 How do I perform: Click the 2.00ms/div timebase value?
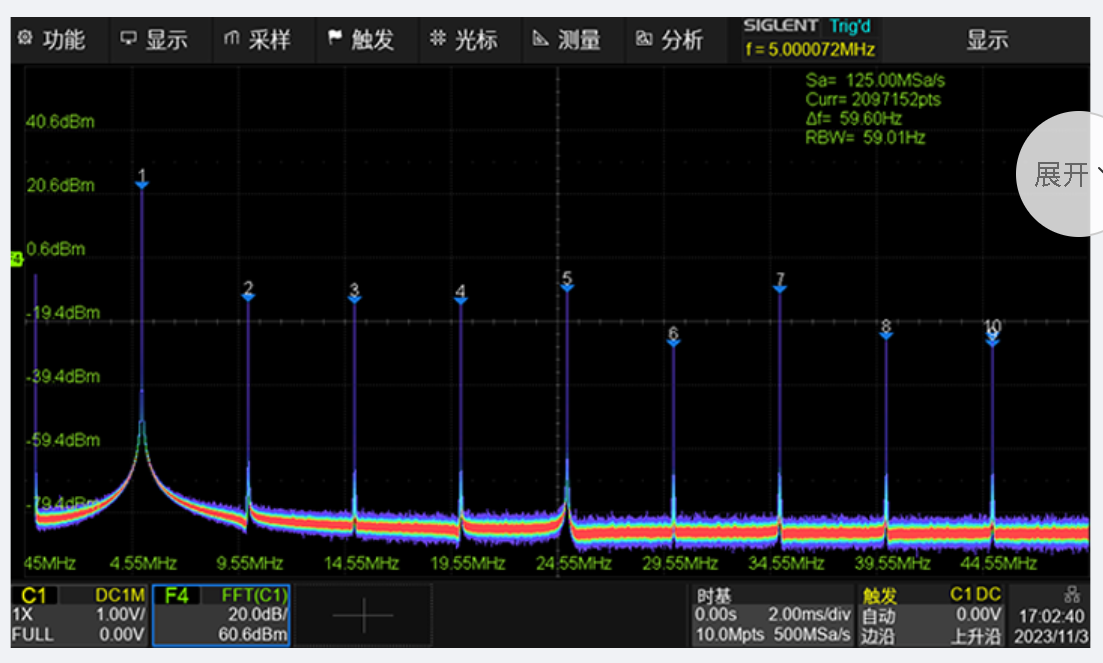click(809, 614)
